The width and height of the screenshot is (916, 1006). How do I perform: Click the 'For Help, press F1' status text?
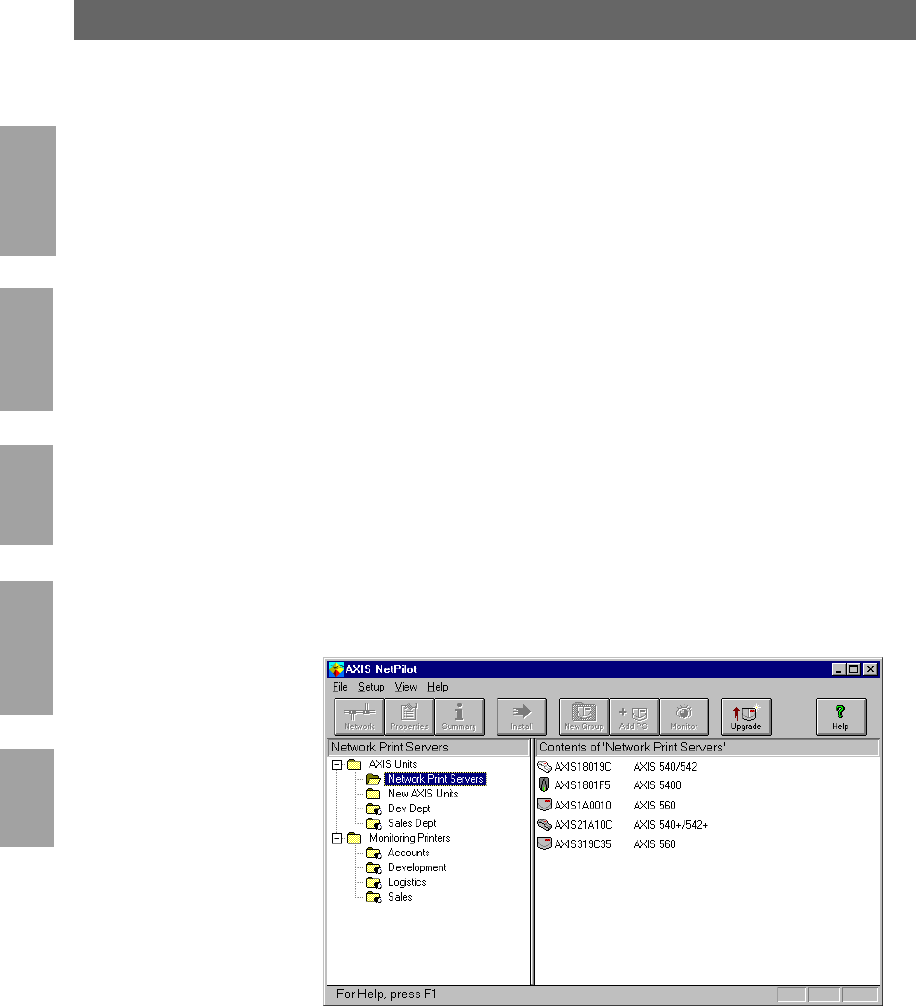pos(386,994)
